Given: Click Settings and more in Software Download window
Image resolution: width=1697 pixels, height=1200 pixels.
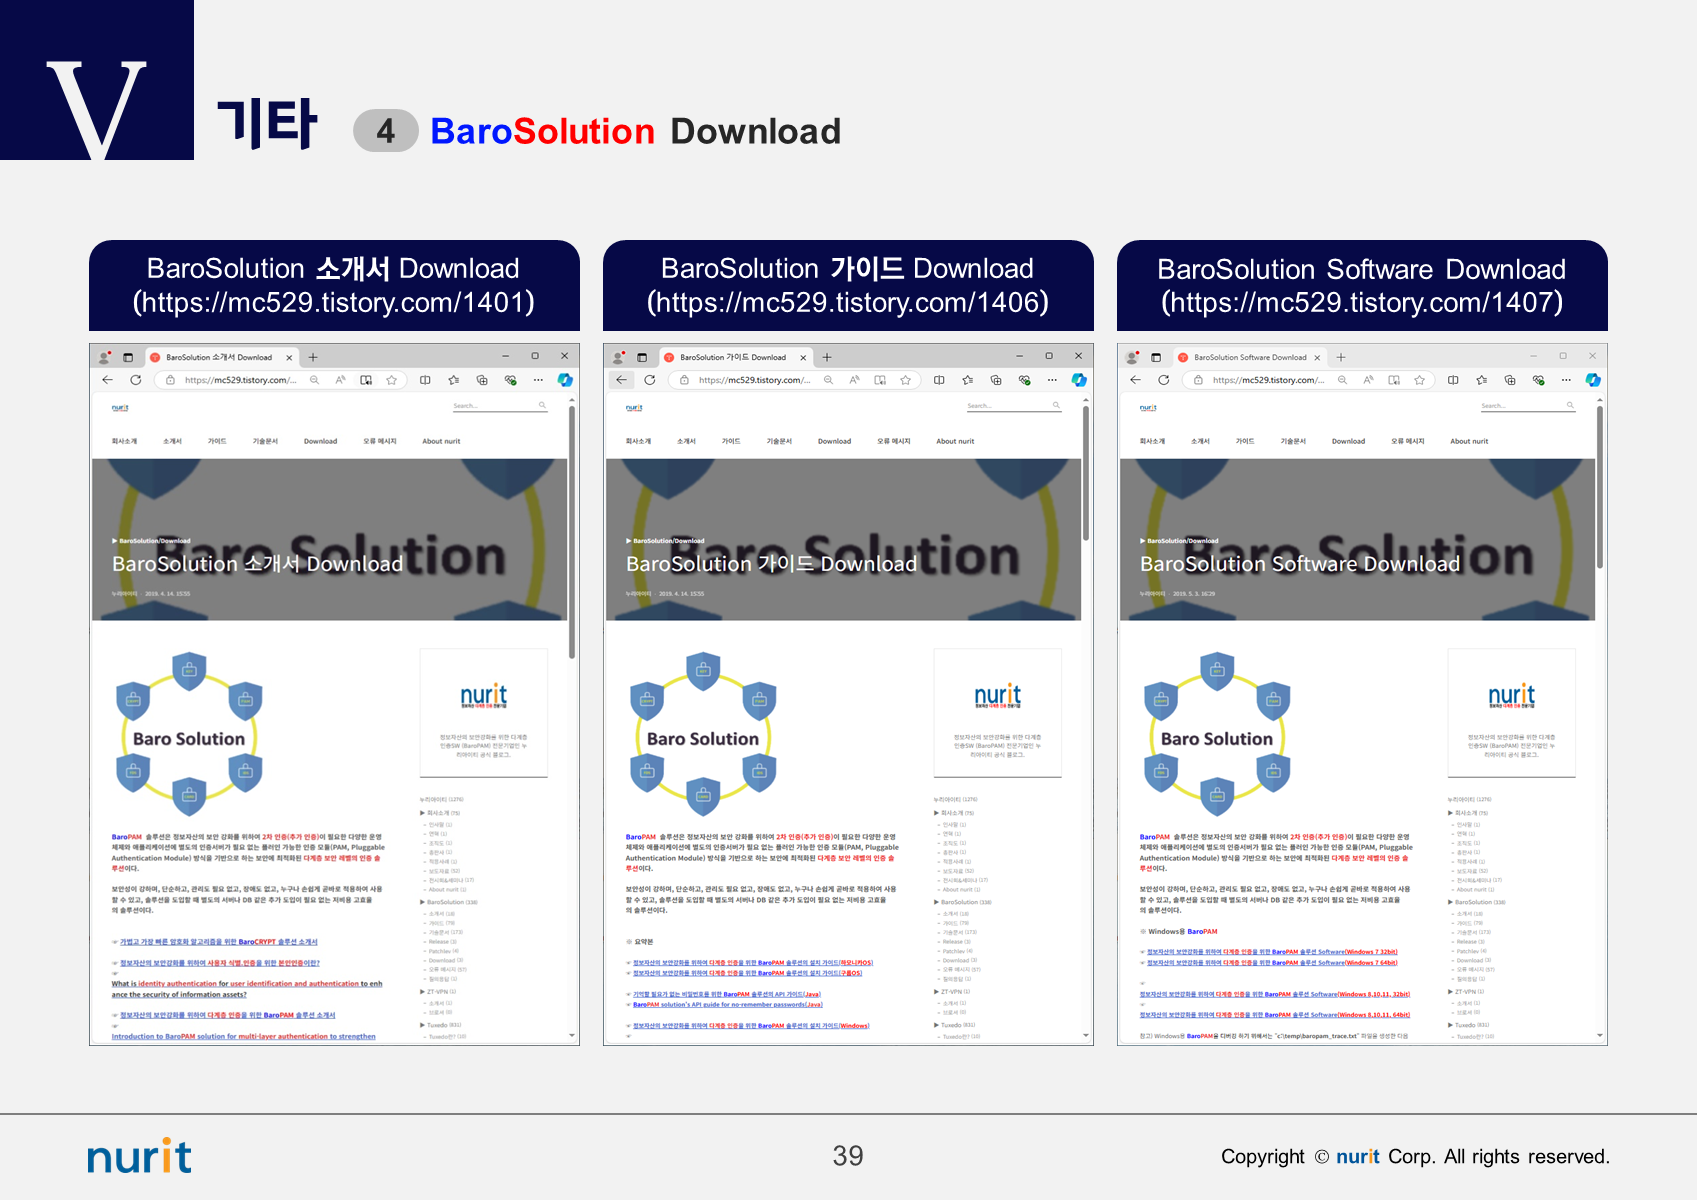Looking at the screenshot, I should coord(1566,380).
